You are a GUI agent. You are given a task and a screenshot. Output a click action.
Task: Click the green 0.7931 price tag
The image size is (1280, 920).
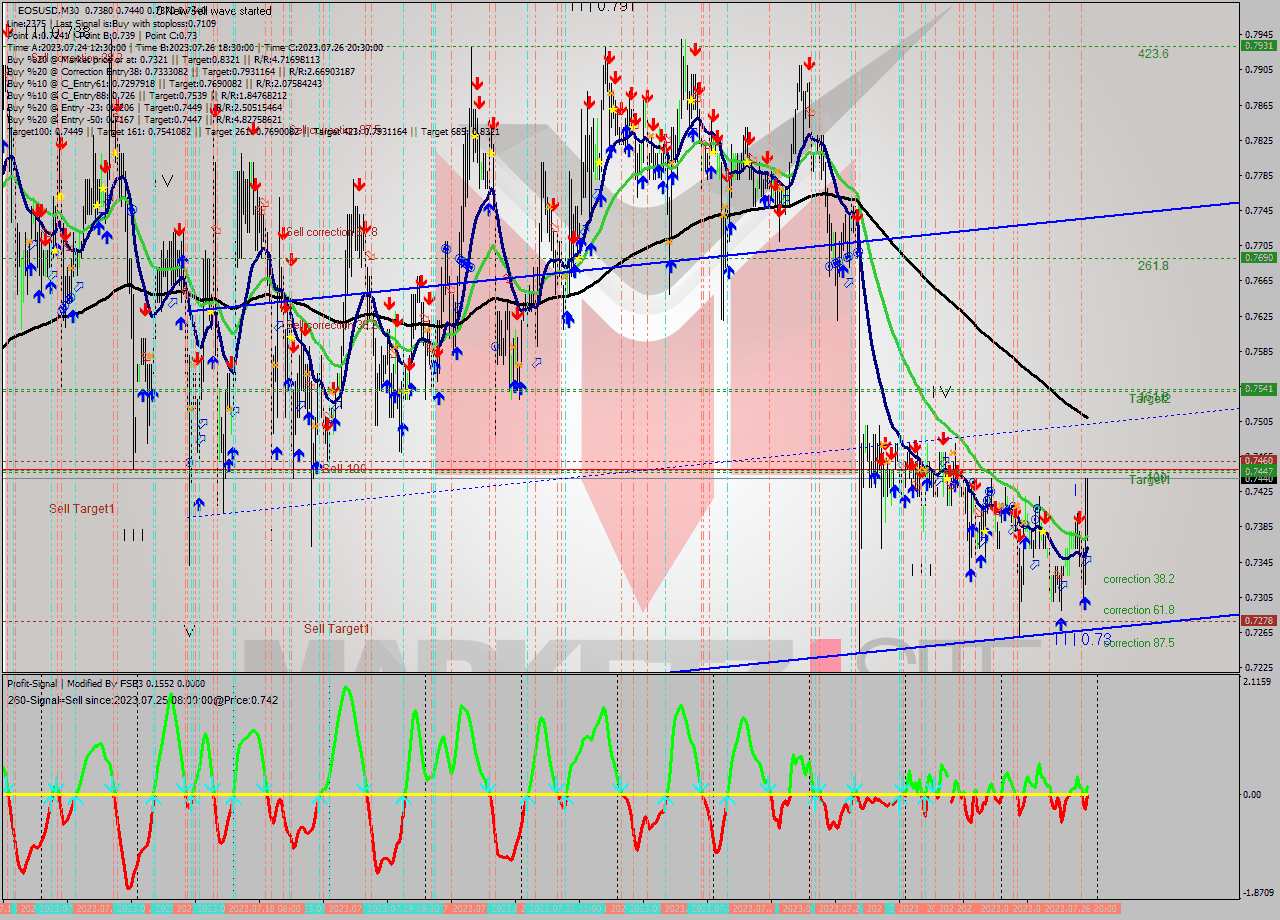[x=1258, y=45]
